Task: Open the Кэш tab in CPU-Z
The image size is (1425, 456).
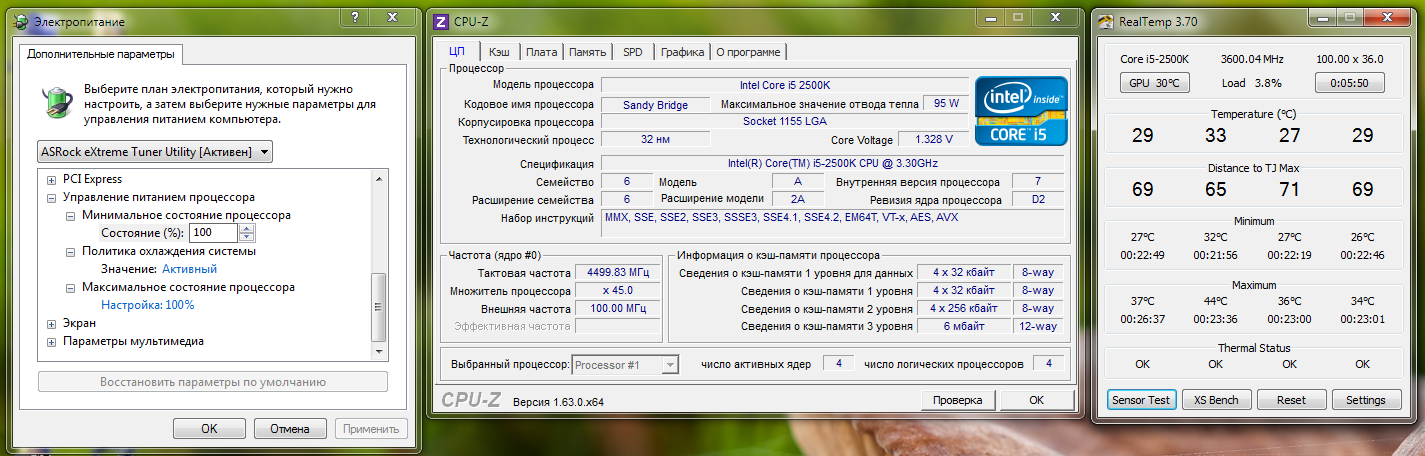Action: tap(498, 52)
